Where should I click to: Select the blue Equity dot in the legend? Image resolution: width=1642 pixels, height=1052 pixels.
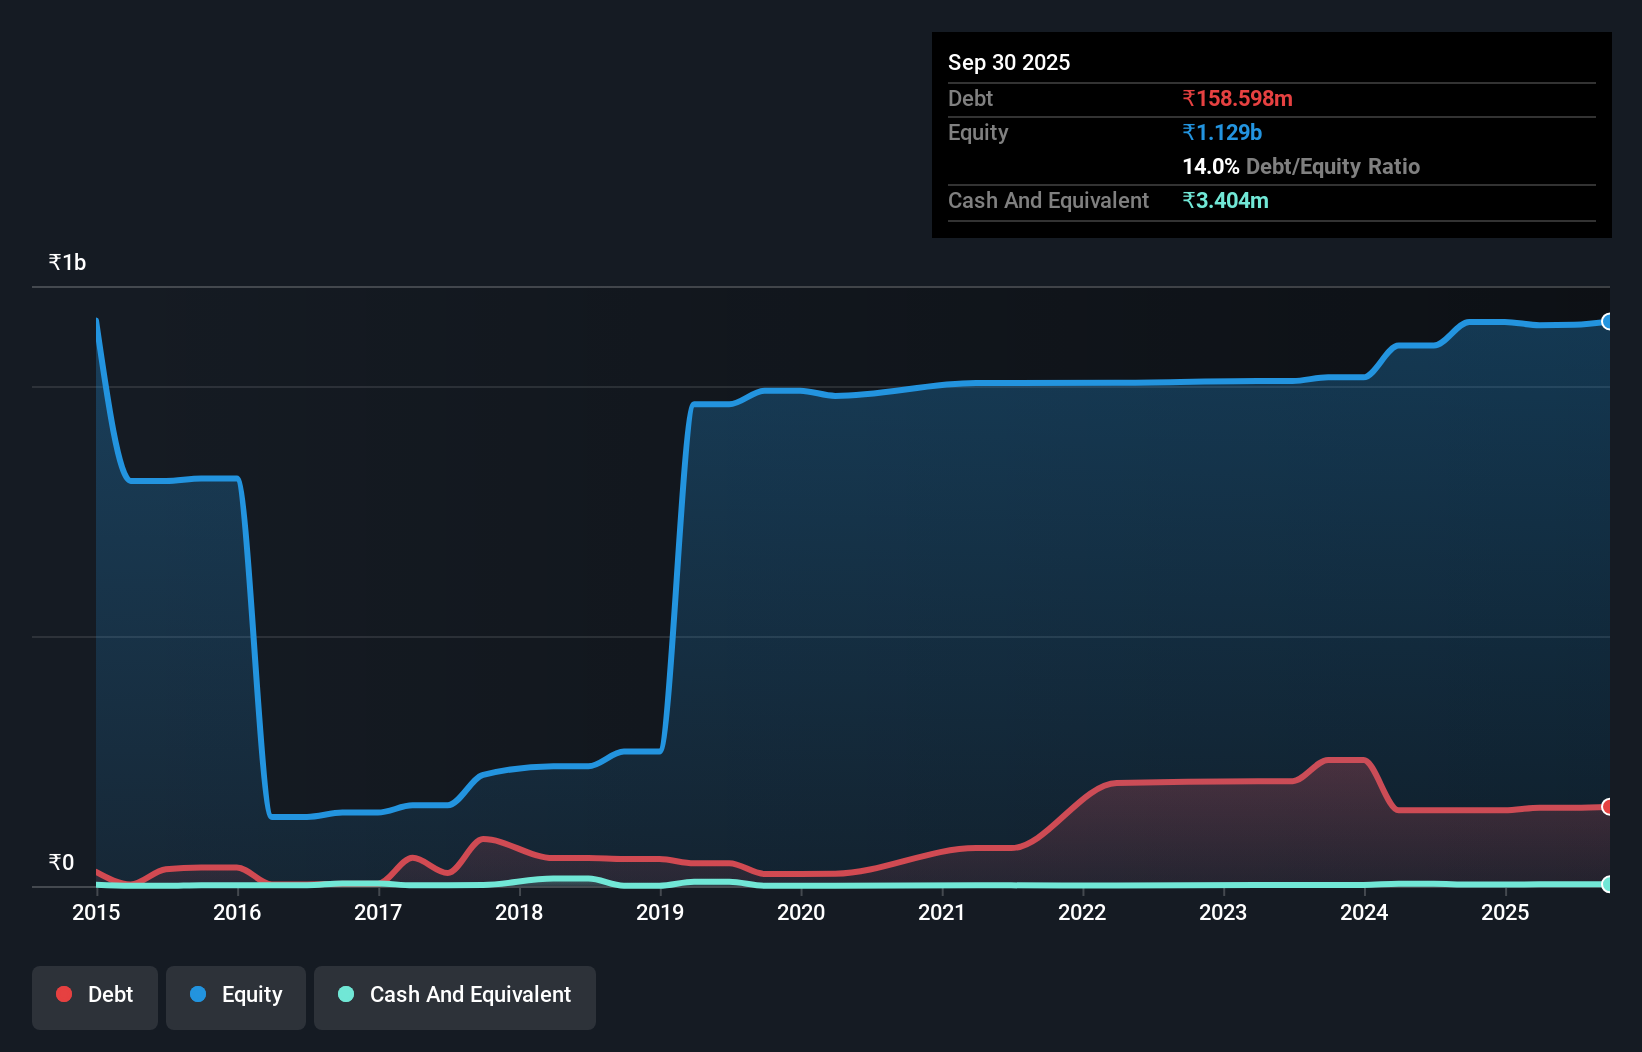tap(198, 994)
